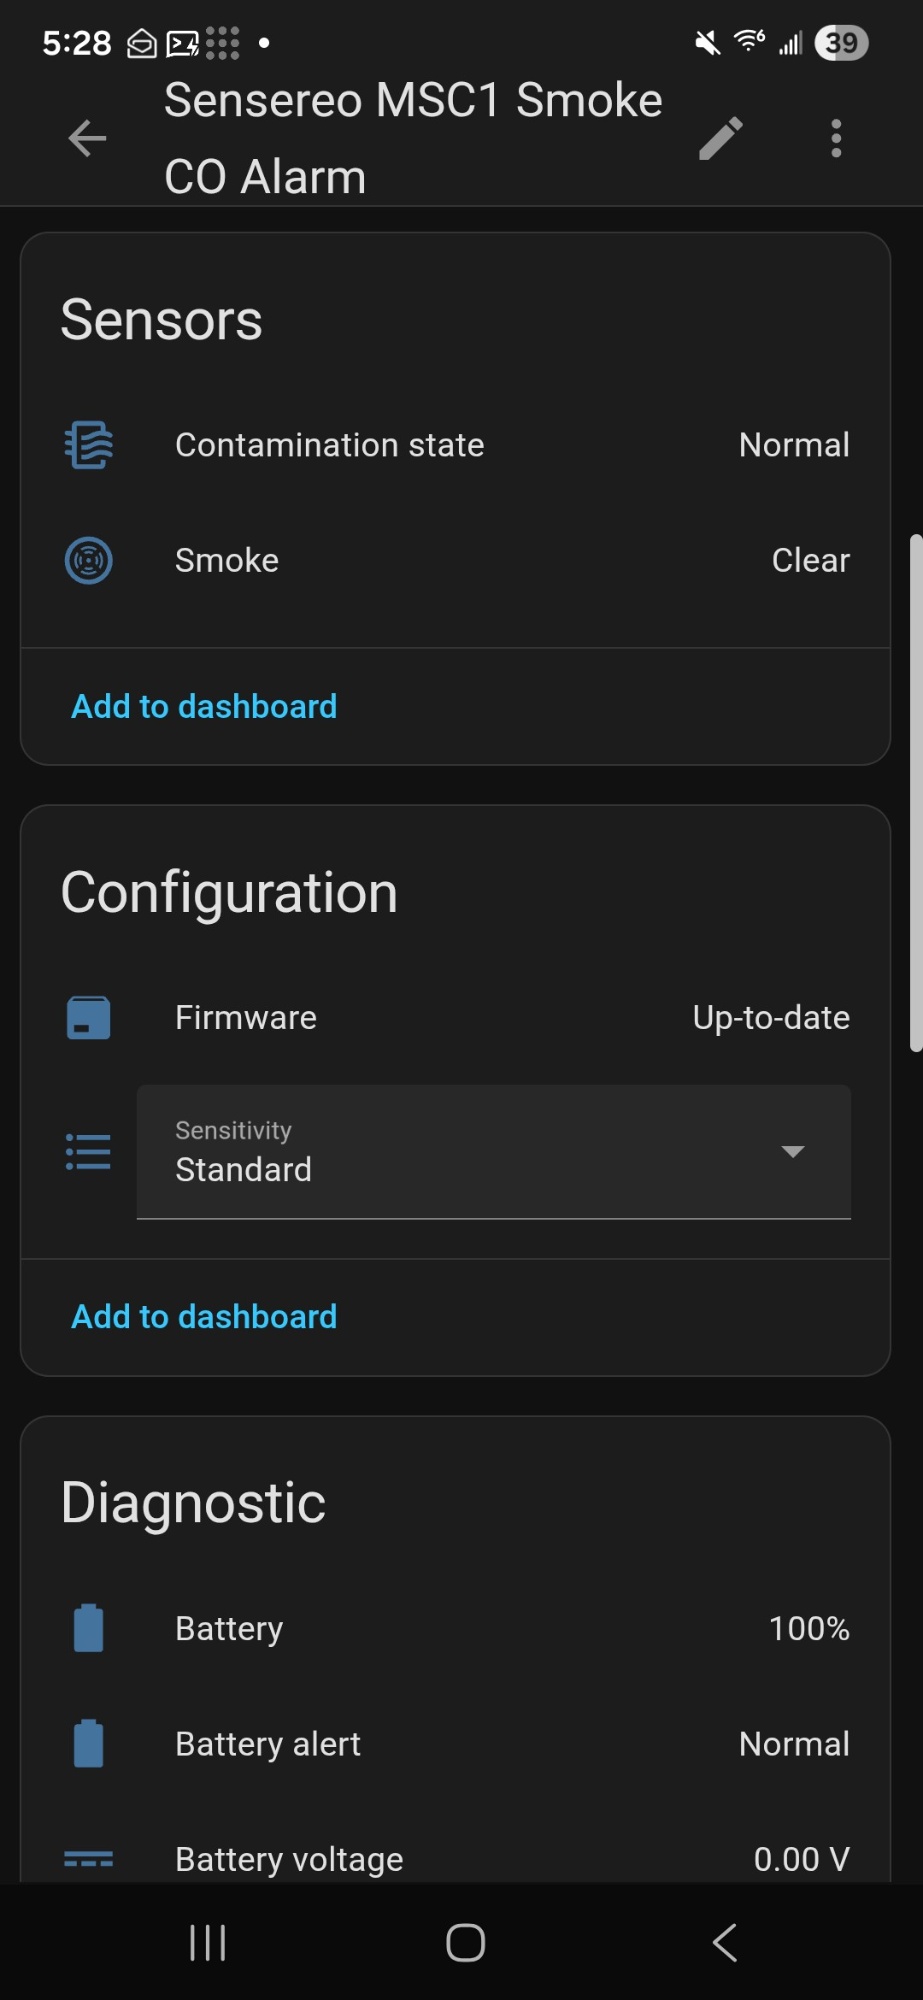Tap the Battery alert icon
The width and height of the screenshot is (923, 2000).
pos(89,1744)
